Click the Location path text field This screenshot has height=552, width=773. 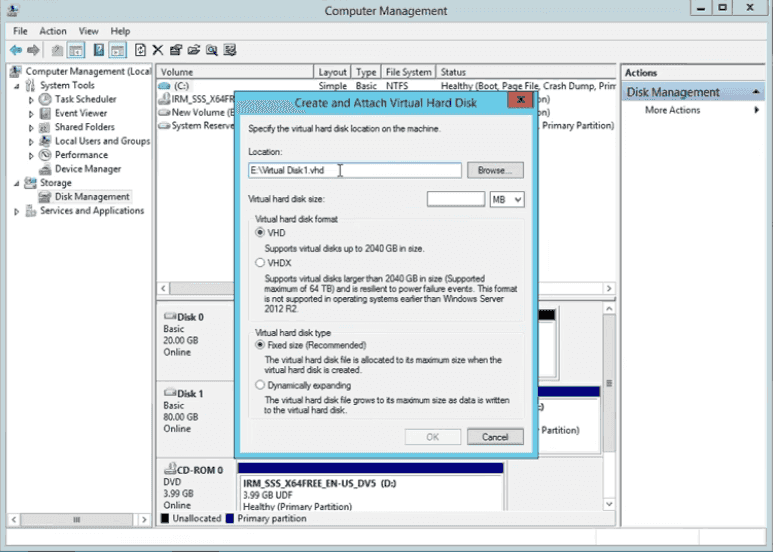coord(354,171)
